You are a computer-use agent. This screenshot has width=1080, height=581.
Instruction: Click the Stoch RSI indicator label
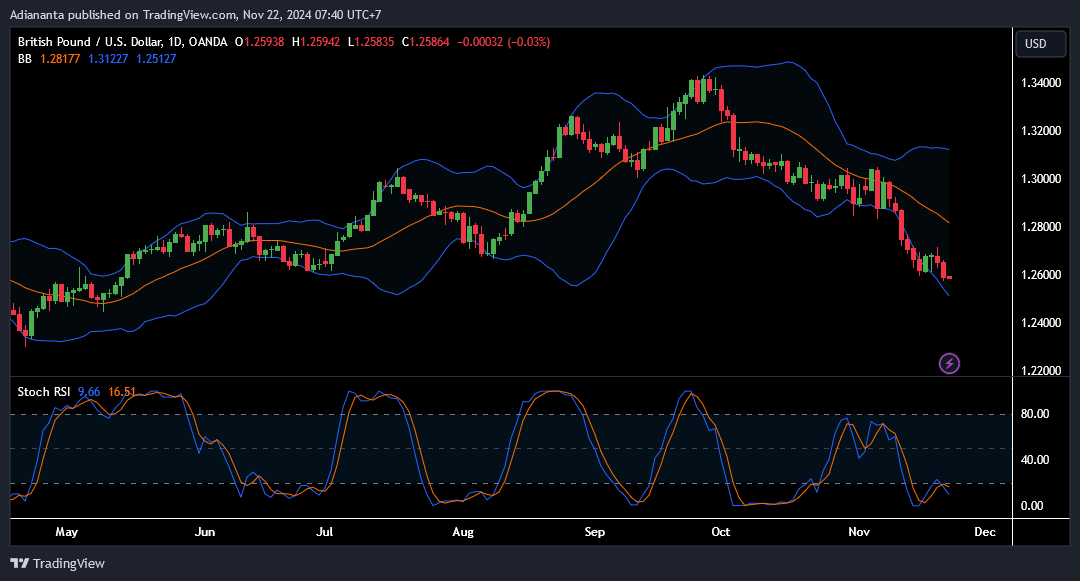[43, 392]
